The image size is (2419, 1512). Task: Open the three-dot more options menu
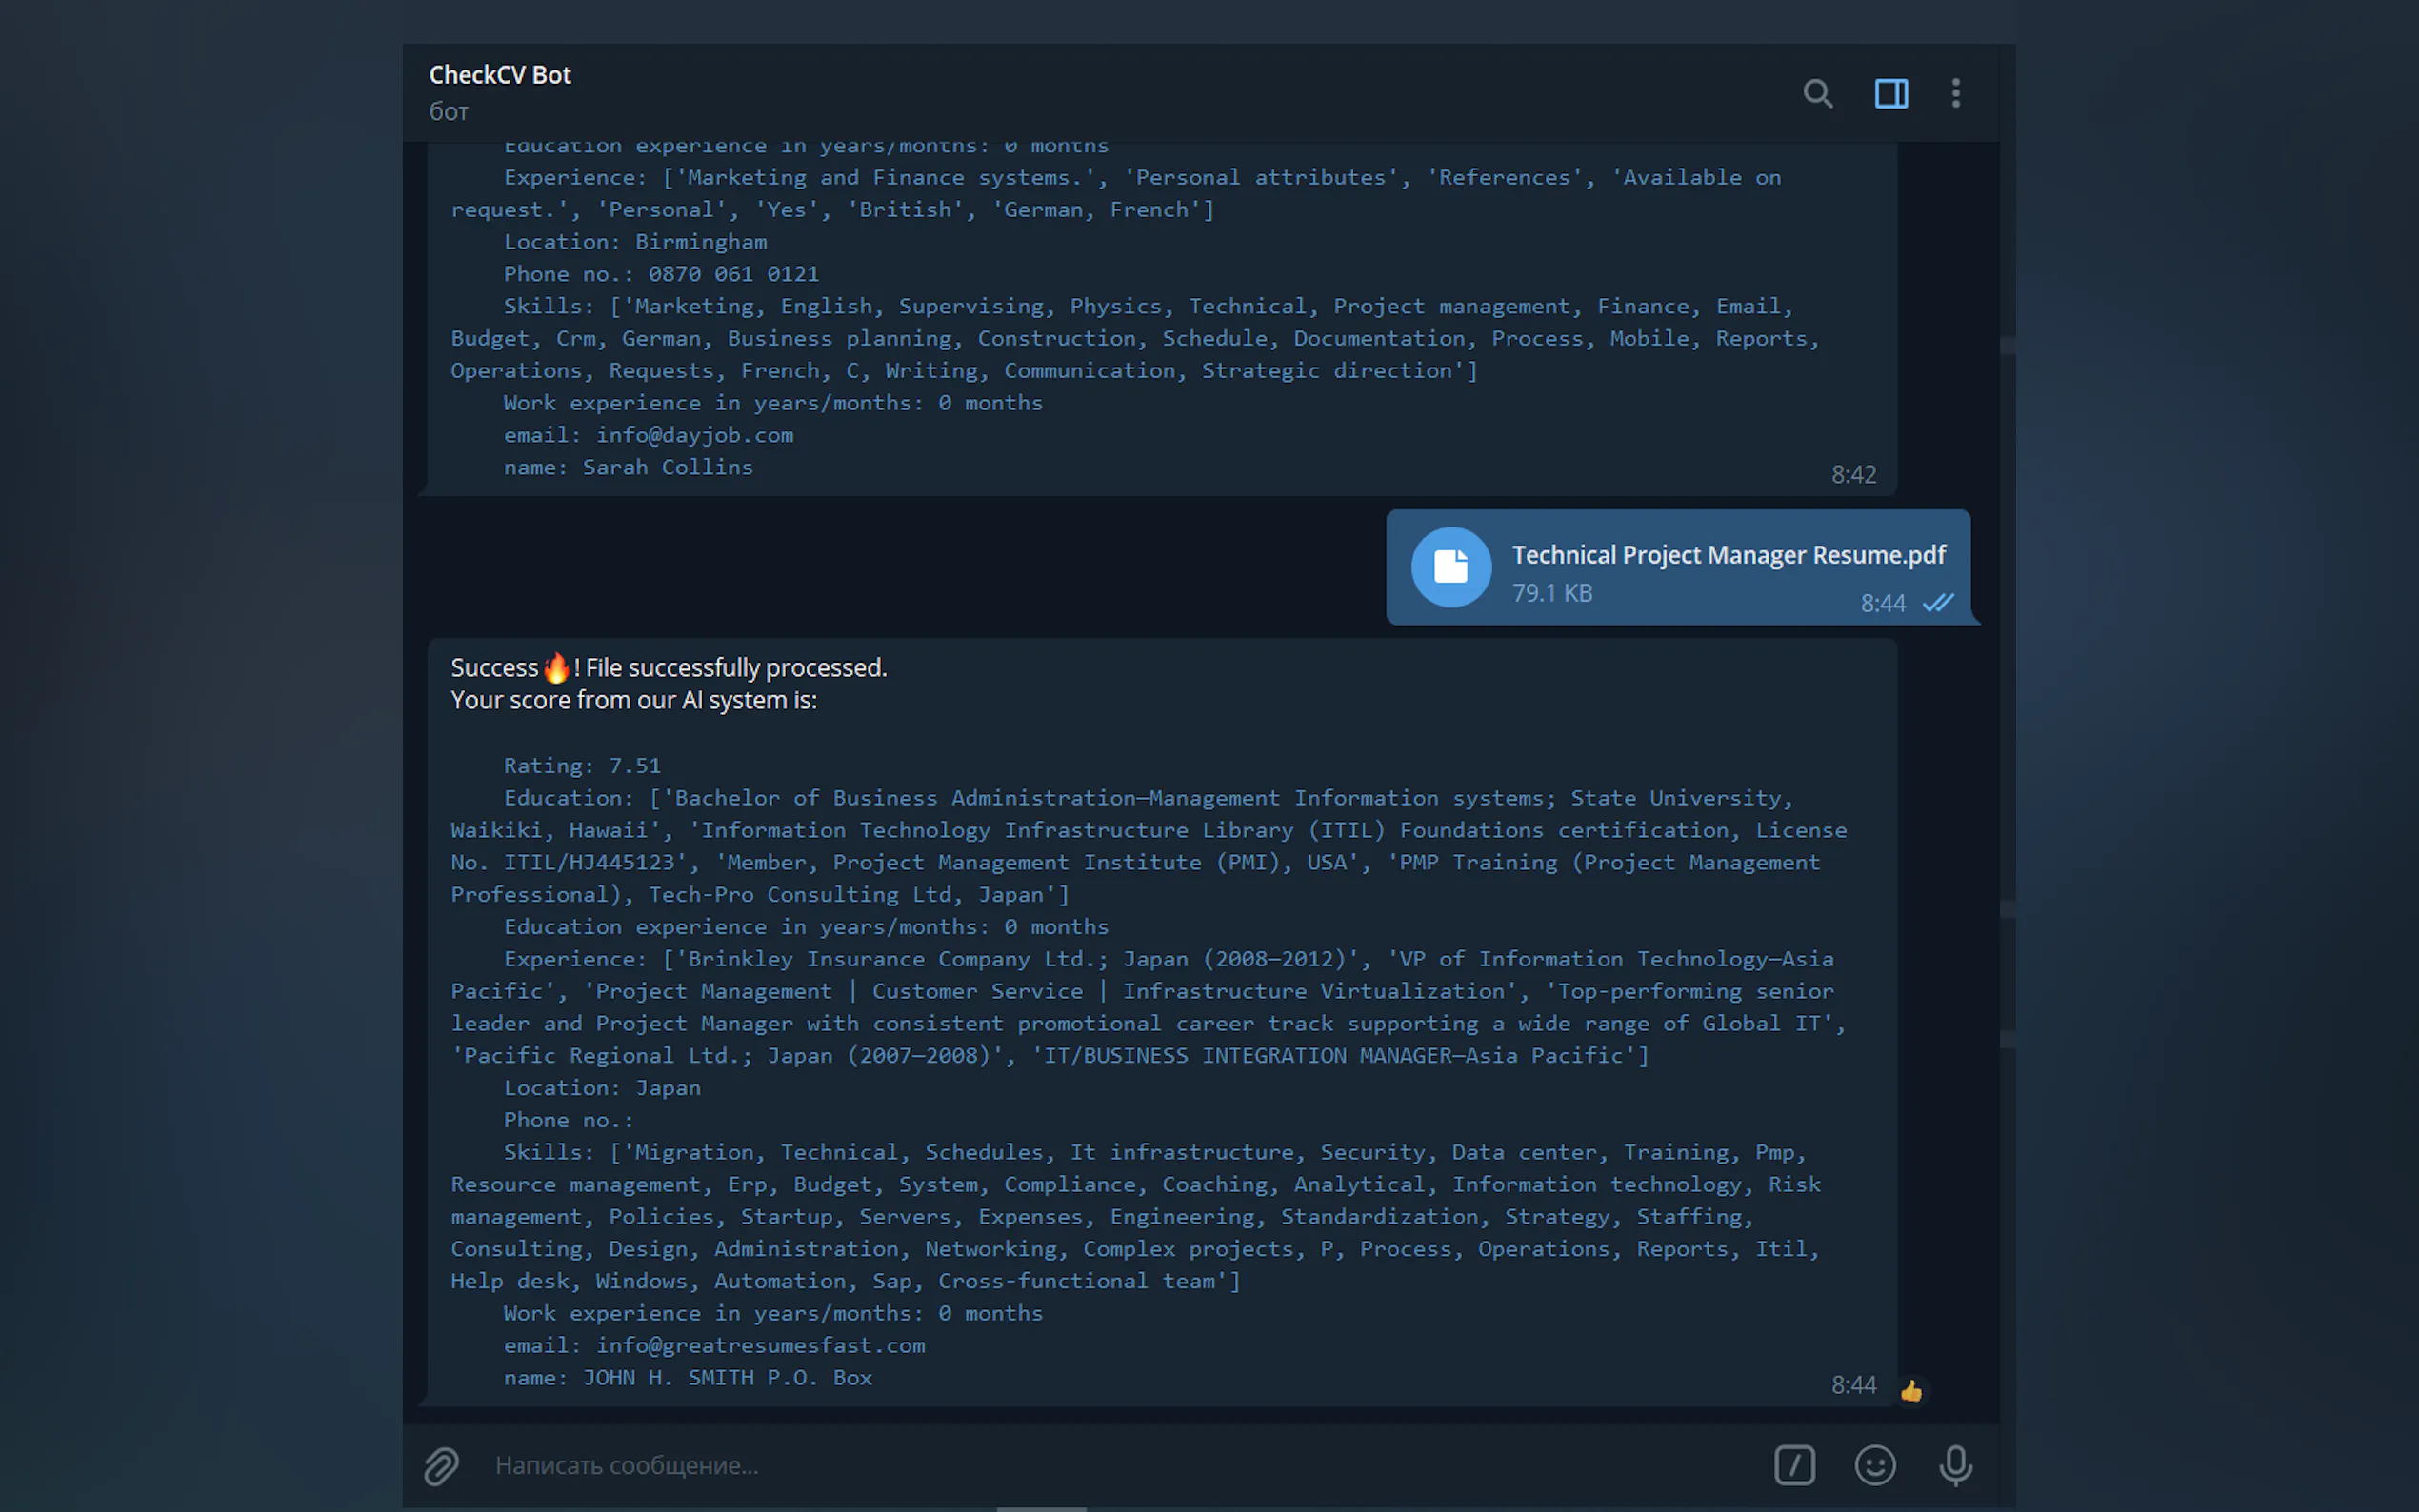click(1955, 94)
